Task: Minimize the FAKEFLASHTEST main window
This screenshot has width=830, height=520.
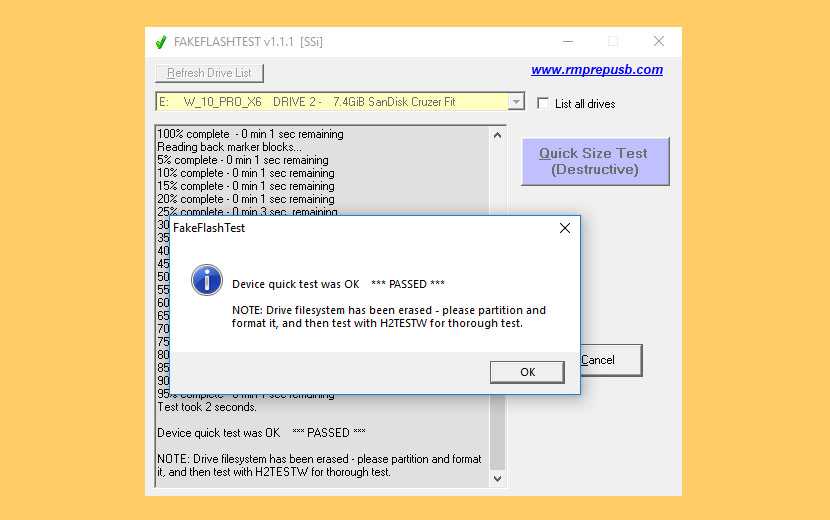Action: 567,42
